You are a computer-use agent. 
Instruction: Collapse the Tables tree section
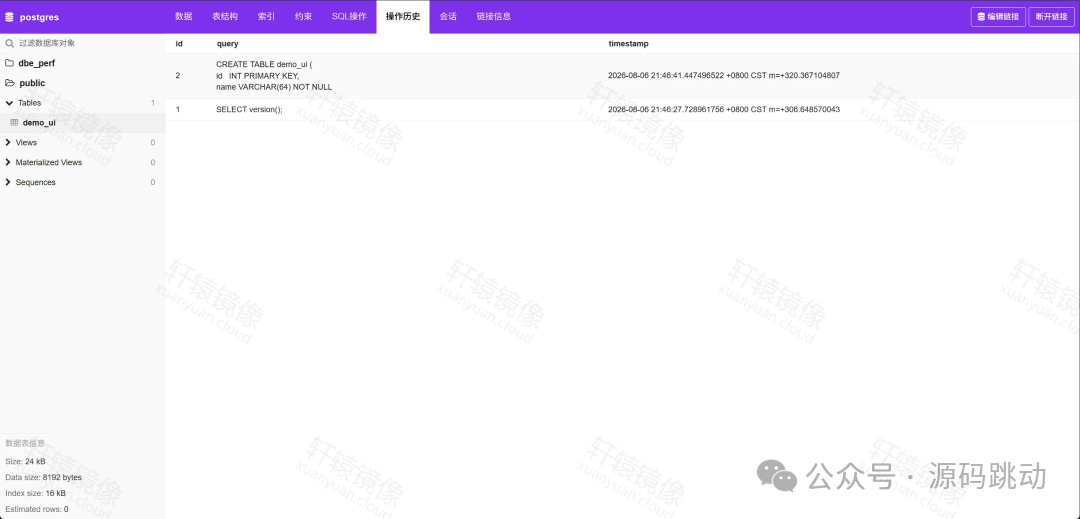[x=9, y=103]
